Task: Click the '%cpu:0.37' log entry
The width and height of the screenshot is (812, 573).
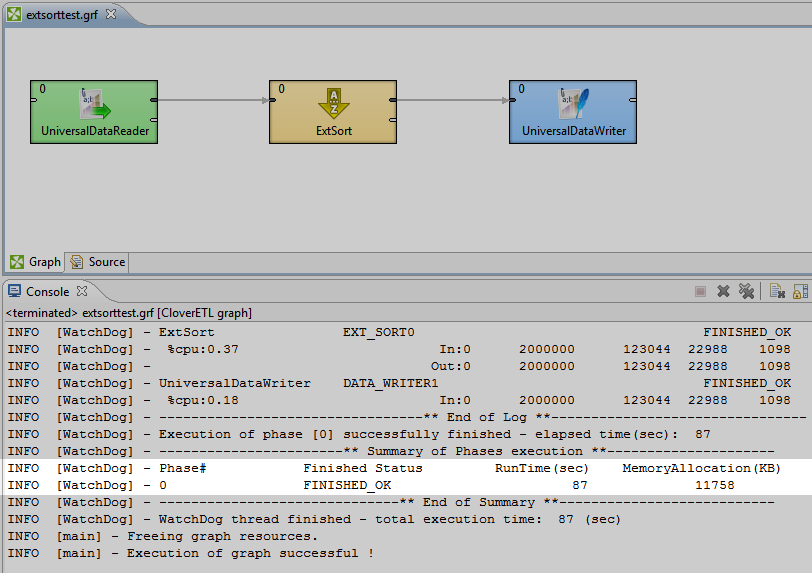Action: 202,349
